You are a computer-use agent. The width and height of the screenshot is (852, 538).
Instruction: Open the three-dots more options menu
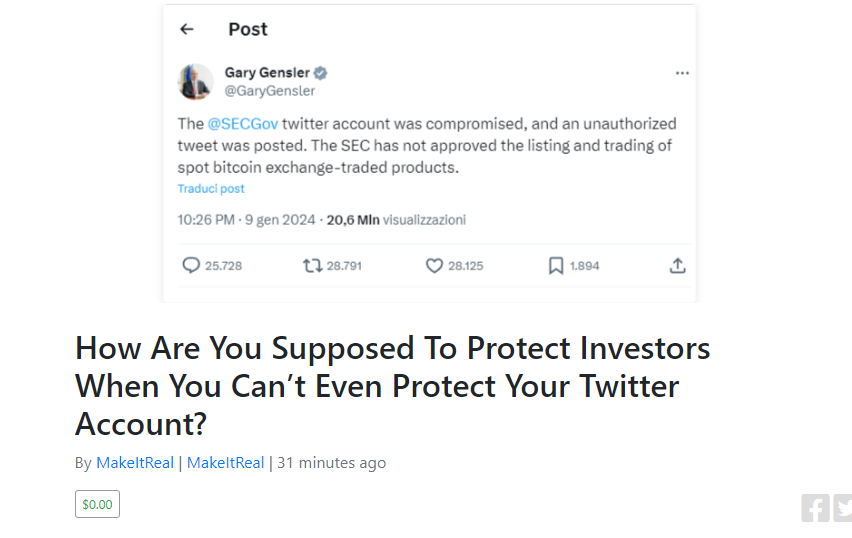point(682,73)
